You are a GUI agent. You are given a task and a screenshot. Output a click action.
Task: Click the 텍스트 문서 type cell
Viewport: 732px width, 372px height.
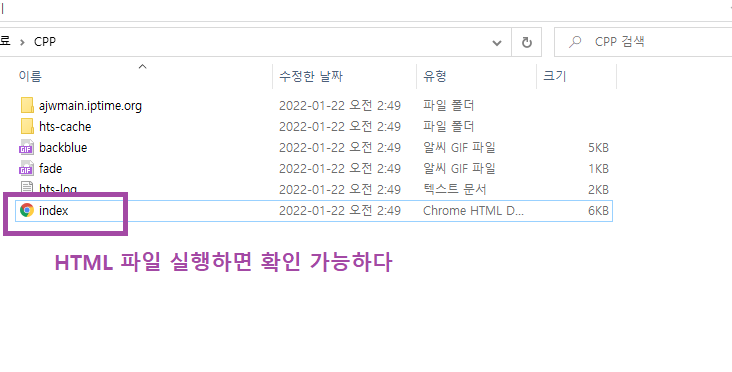[455, 190]
